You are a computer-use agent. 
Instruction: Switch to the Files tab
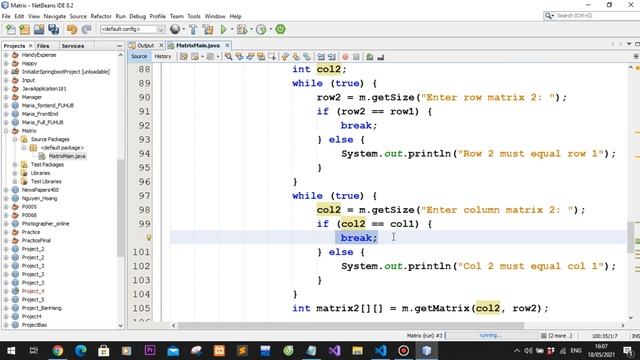(x=43, y=46)
